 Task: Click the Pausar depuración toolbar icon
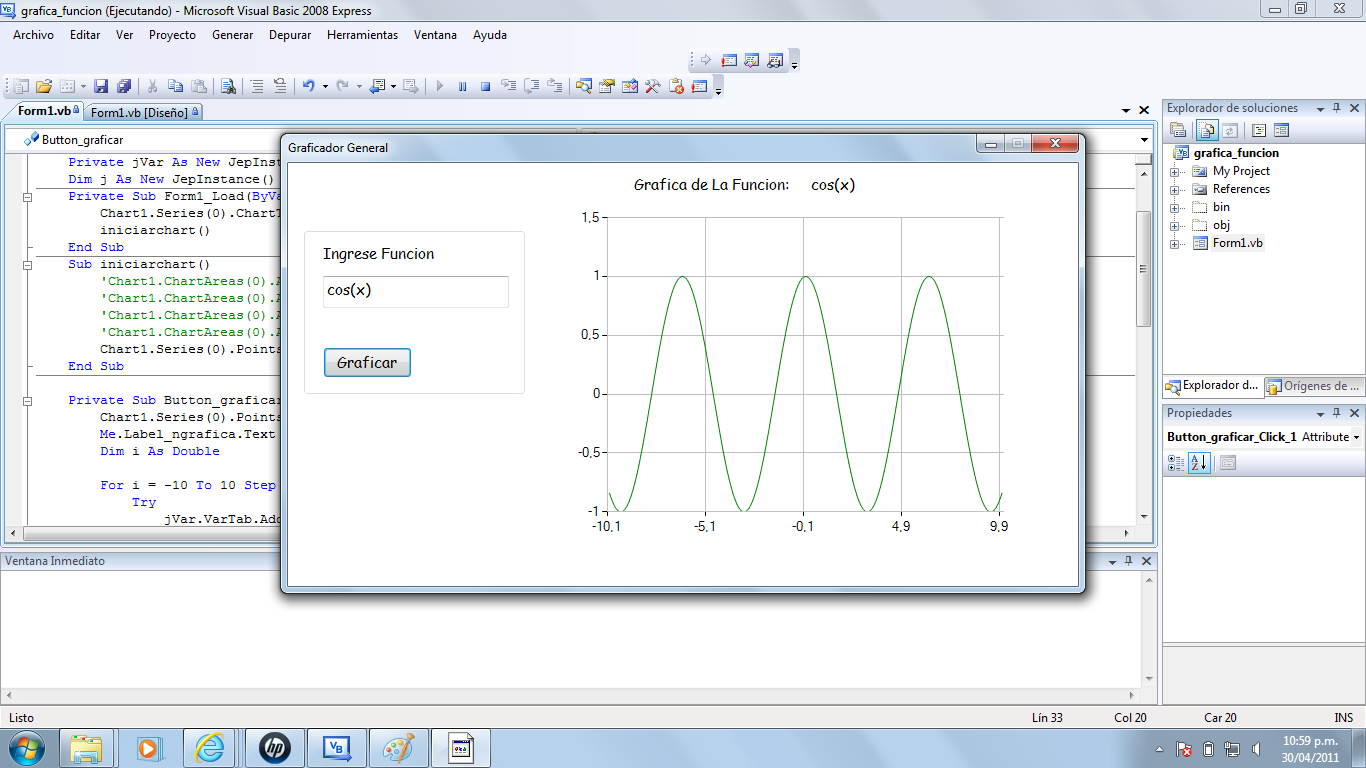point(462,86)
